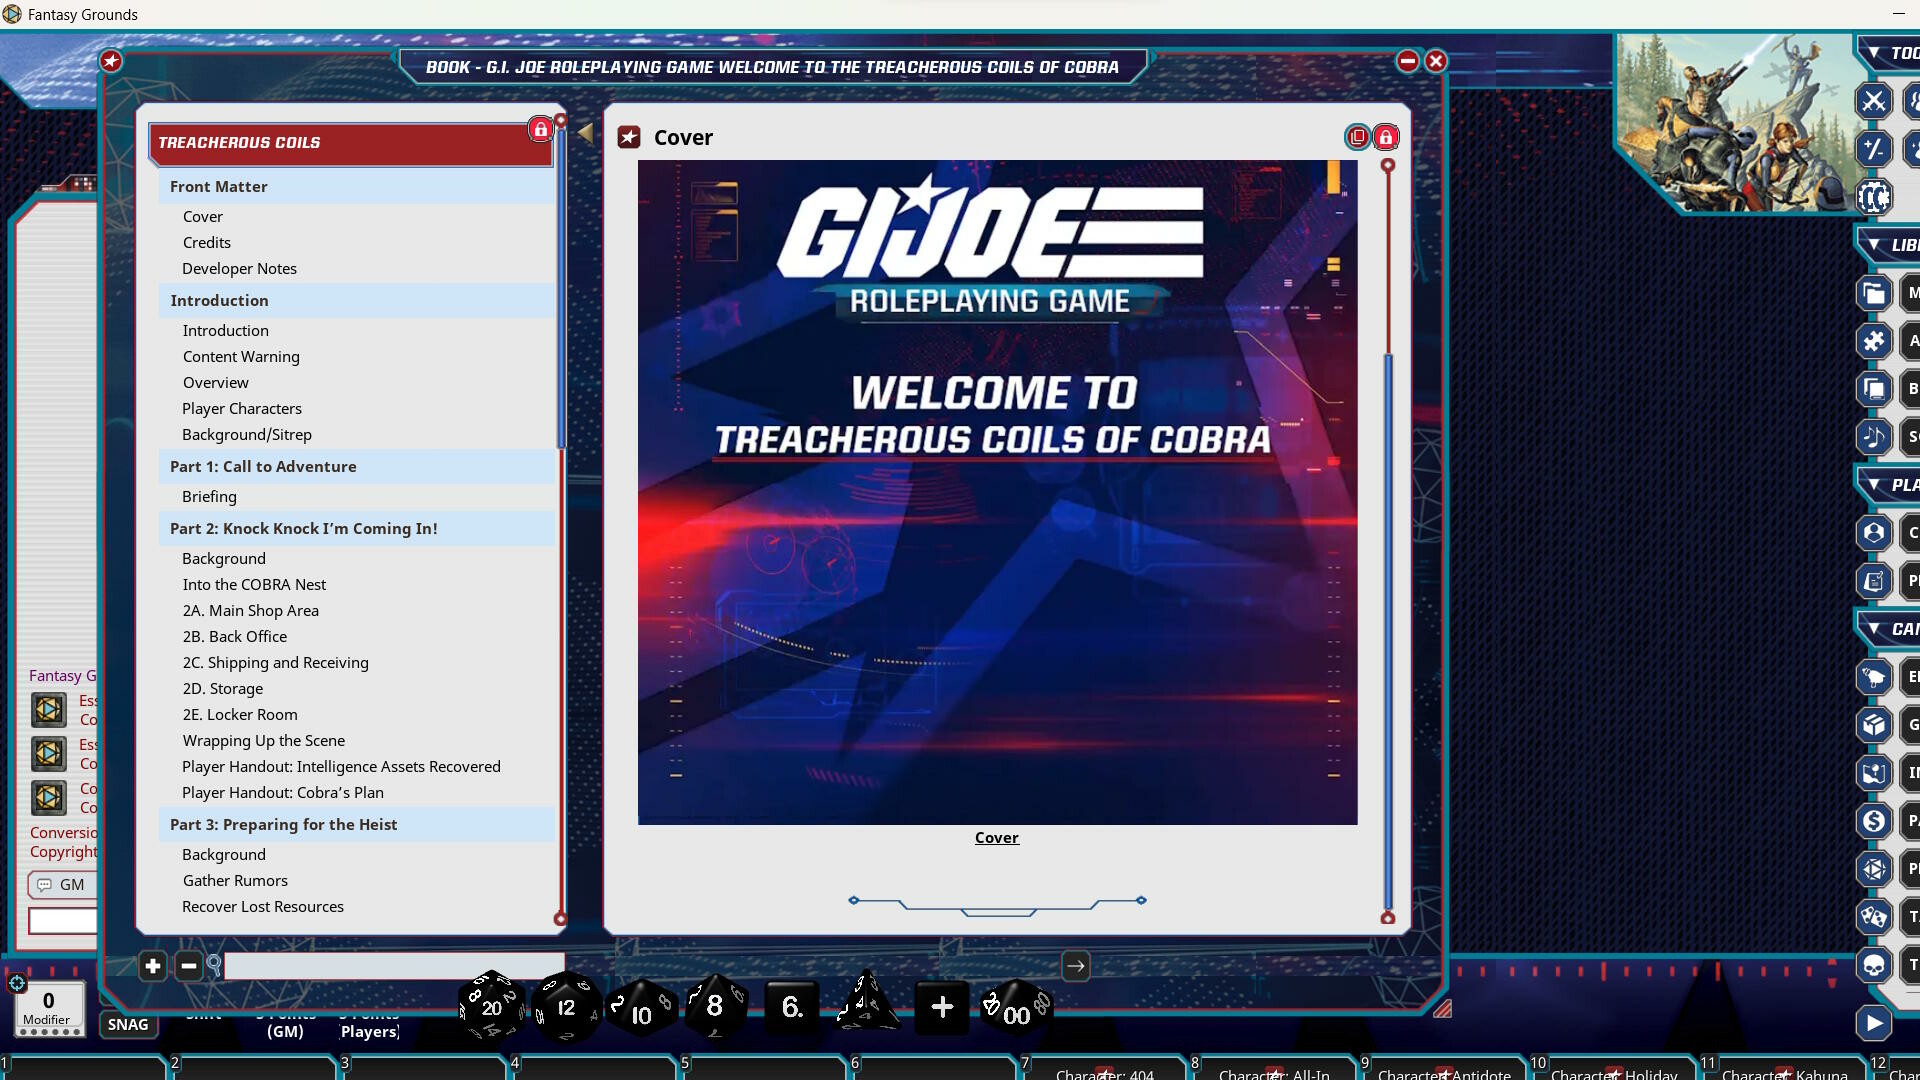Open the GM chat identity dropdown

tap(63, 885)
